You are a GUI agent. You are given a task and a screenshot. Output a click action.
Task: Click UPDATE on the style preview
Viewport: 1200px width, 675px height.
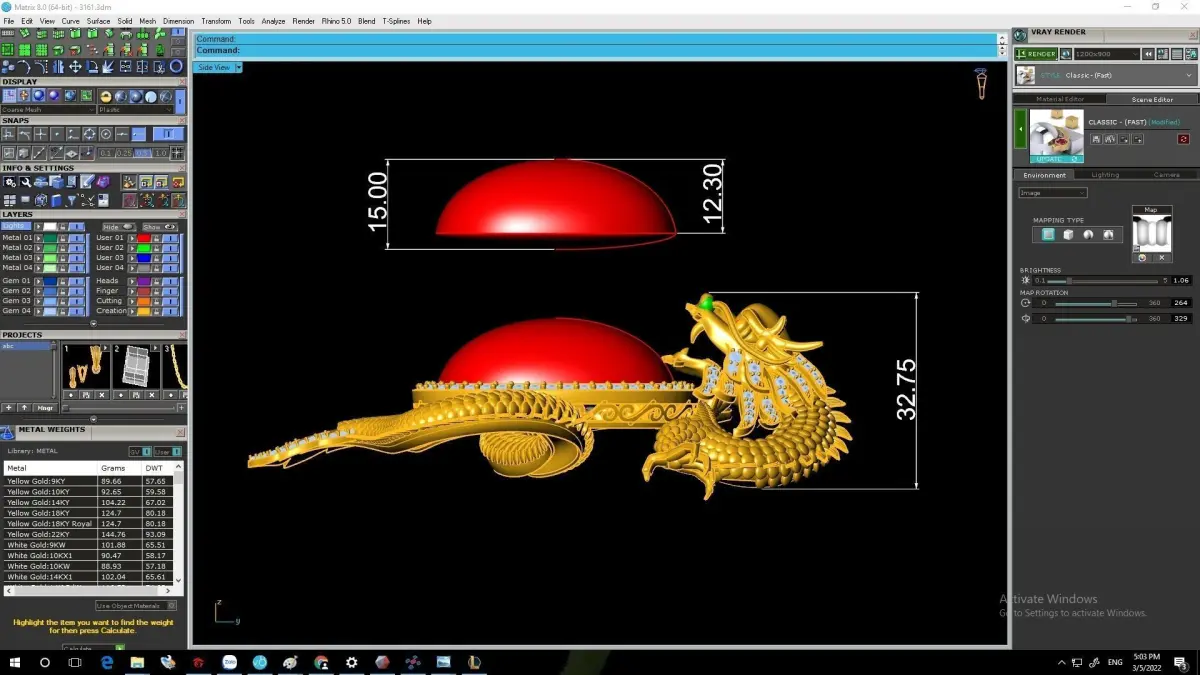click(1057, 159)
